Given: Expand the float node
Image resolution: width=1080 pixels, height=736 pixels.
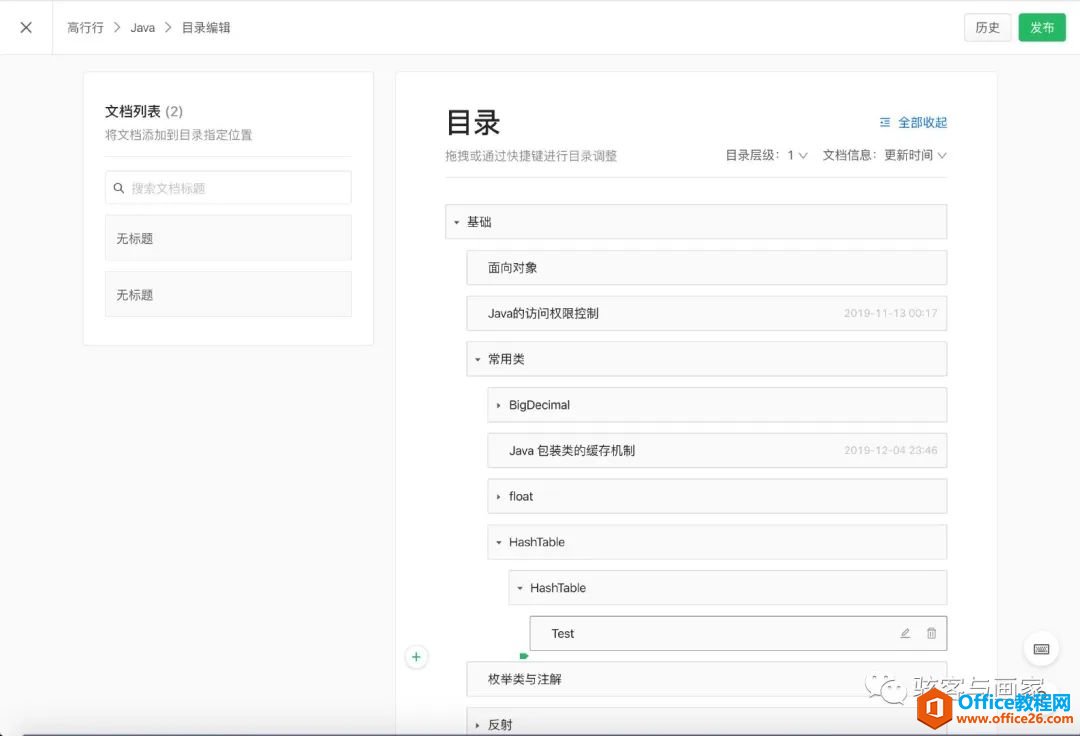Looking at the screenshot, I should (499, 497).
